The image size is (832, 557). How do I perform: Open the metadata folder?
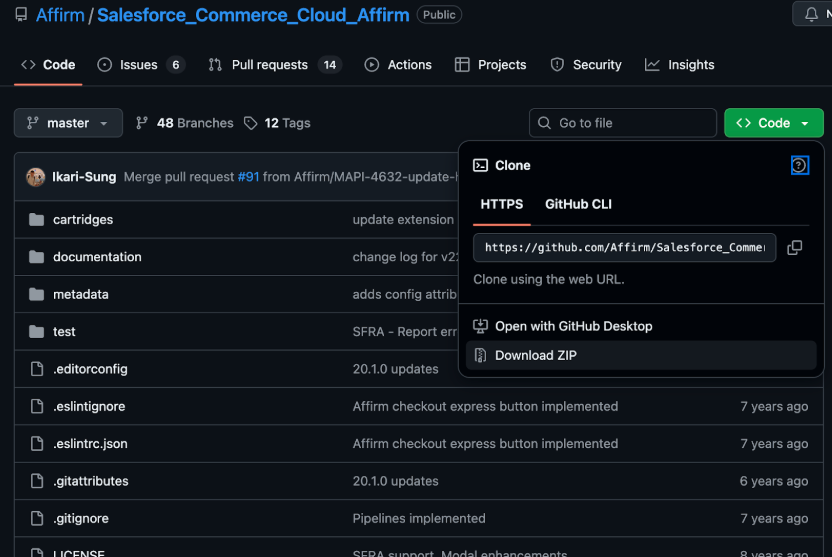tap(81, 294)
